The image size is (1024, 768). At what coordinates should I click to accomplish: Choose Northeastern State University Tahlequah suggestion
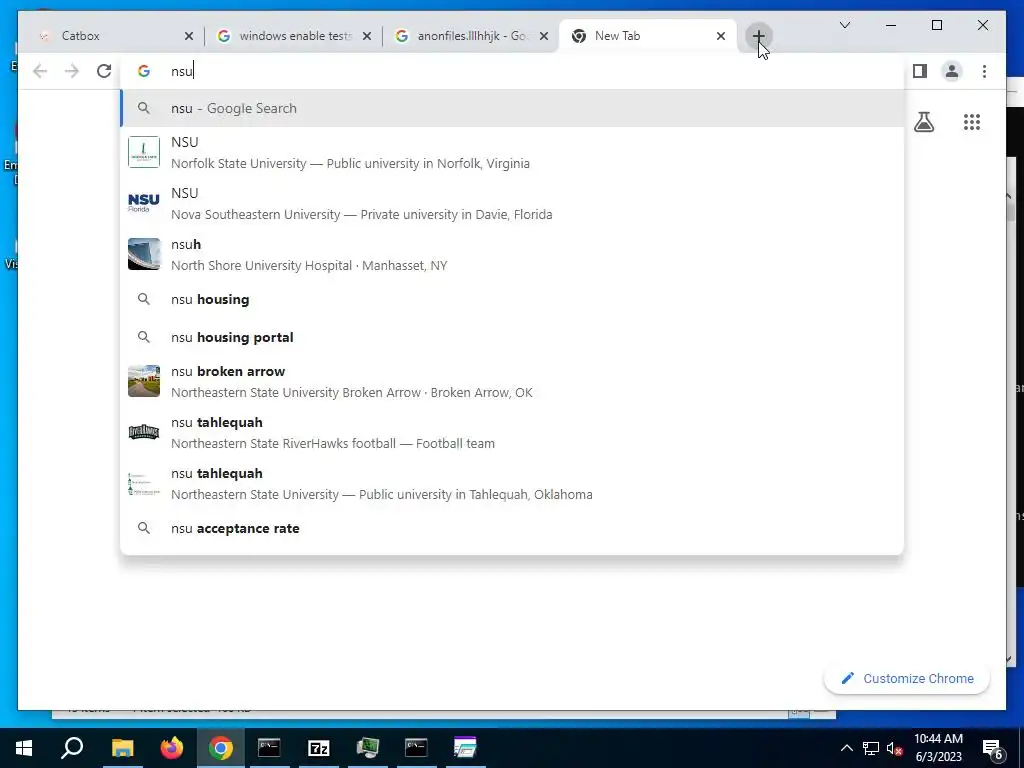(513, 483)
